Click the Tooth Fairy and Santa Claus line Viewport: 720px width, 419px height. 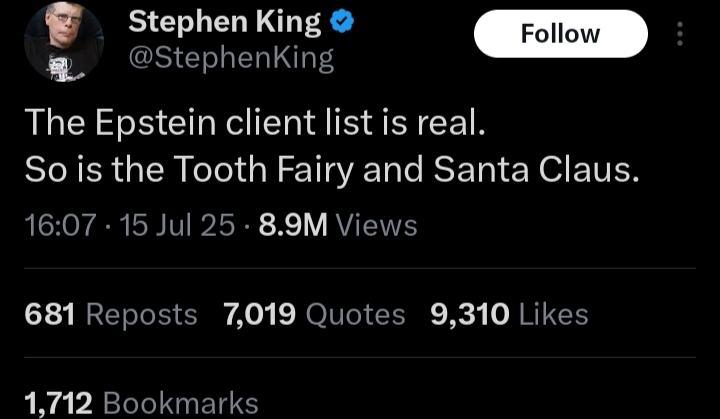332,169
